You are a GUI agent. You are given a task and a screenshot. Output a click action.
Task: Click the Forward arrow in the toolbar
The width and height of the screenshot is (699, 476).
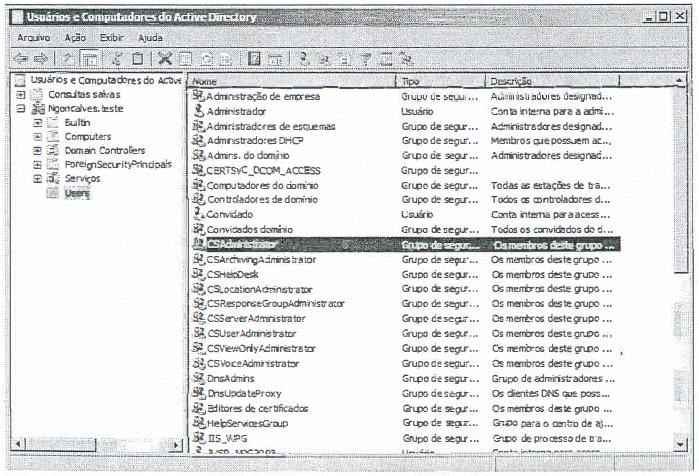pos(42,59)
